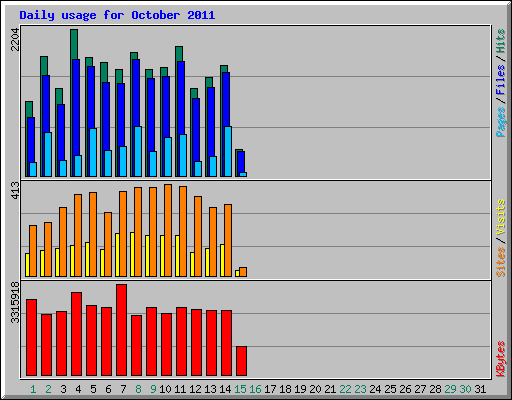Click day label 19 on the x-axis
The height and width of the screenshot is (400, 512).
pos(300,389)
